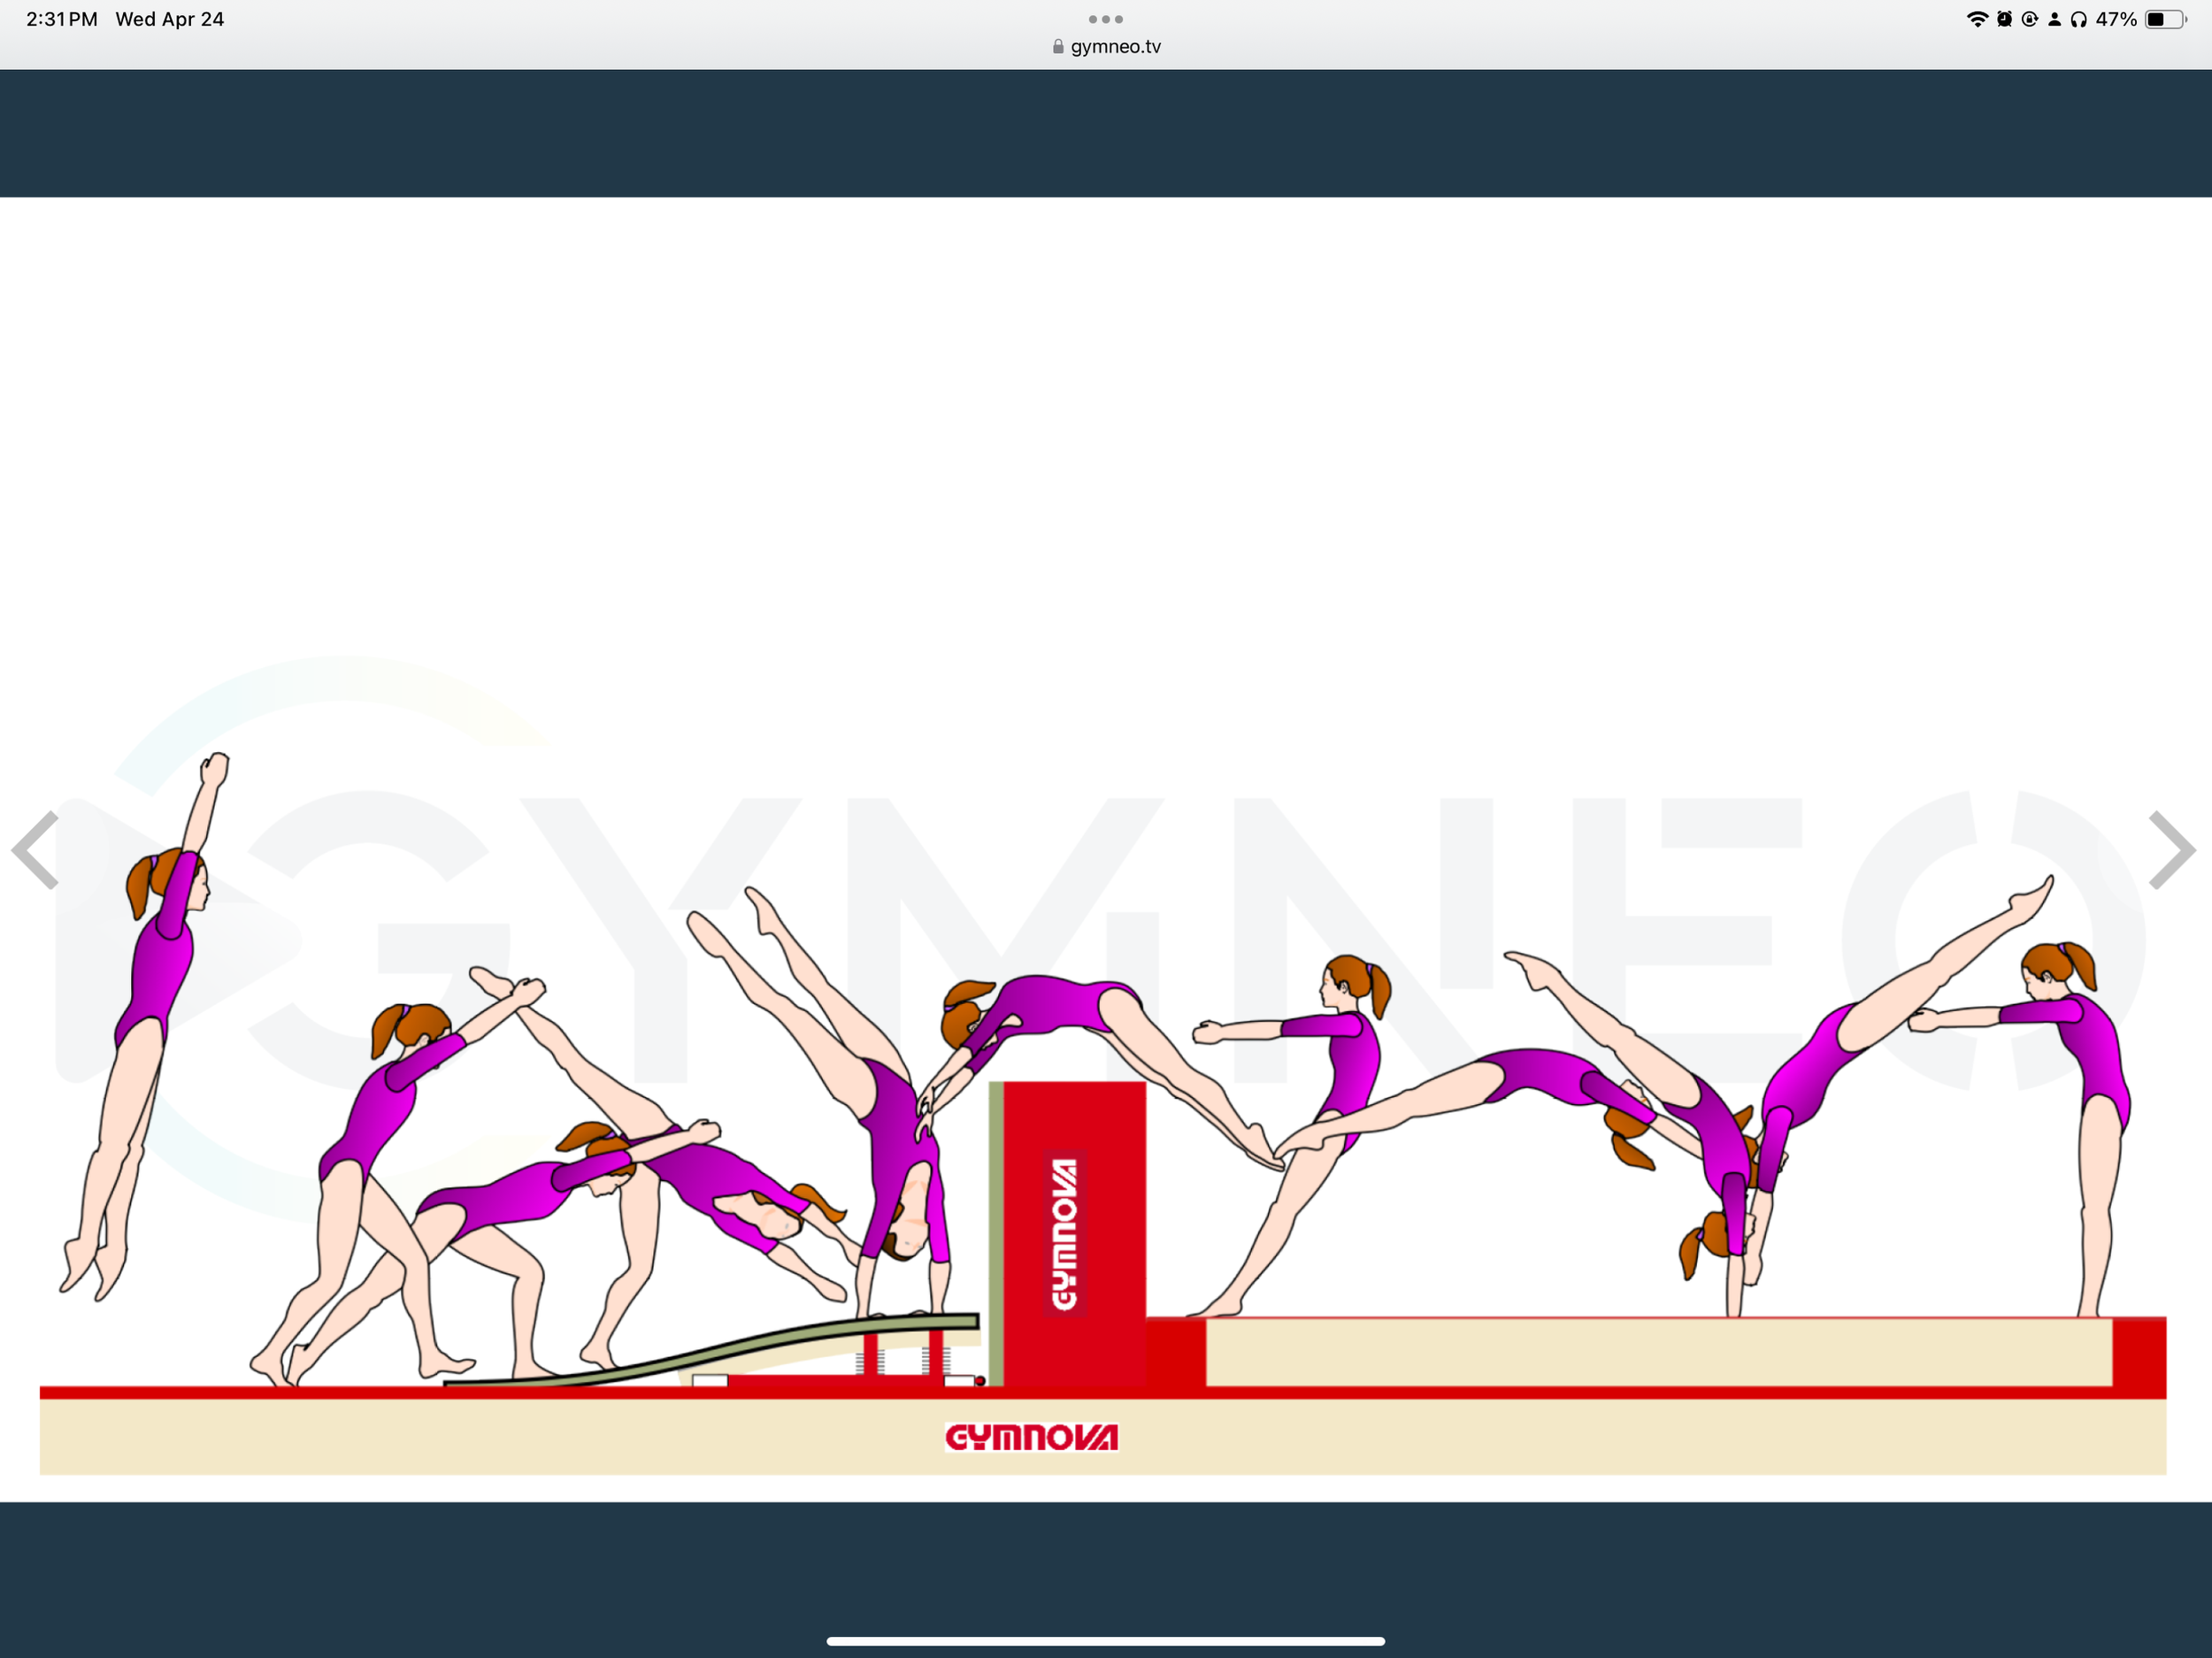The width and height of the screenshot is (2212, 1658).
Task: Open the three-dot multitasking menu at top
Action: [x=1105, y=19]
